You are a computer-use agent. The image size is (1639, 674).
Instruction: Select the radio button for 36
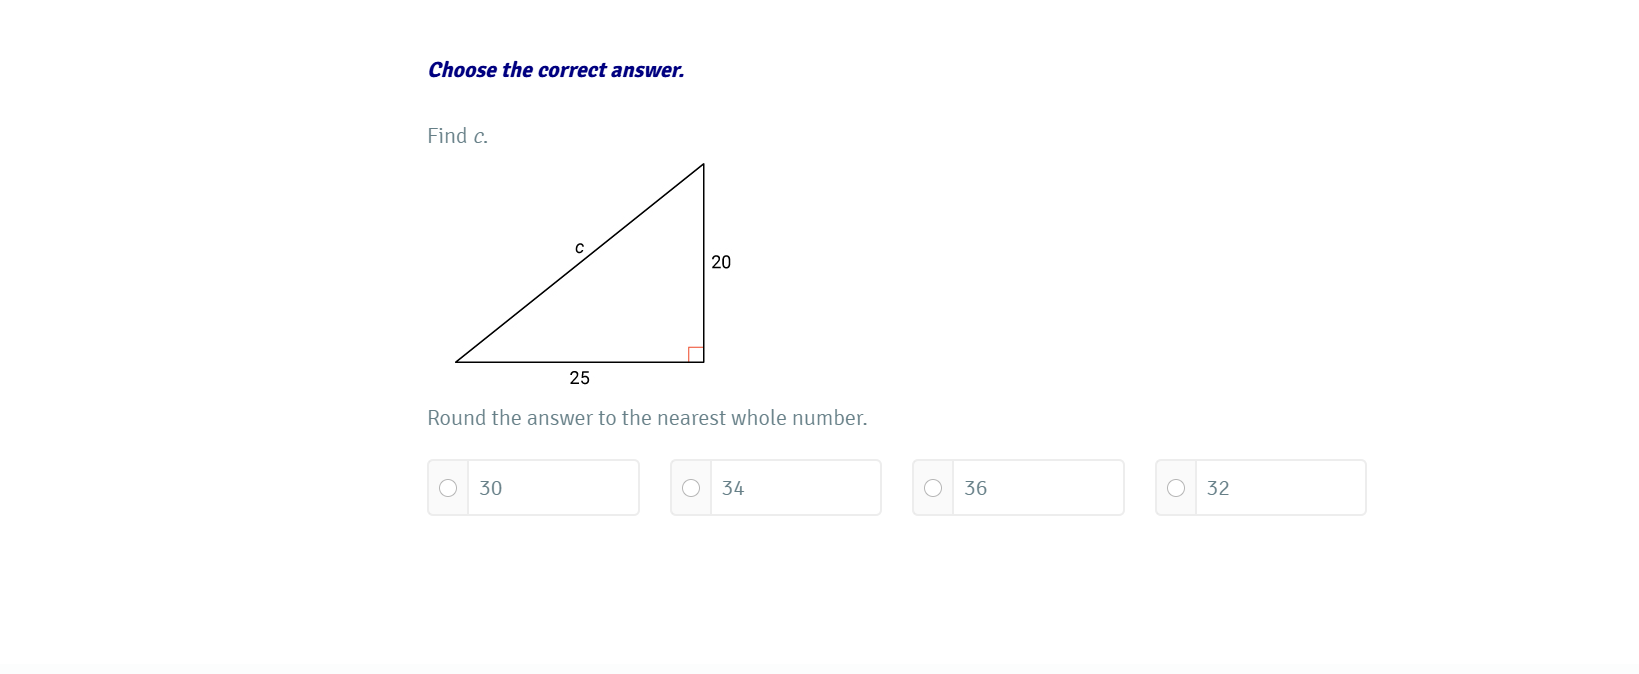tap(933, 488)
